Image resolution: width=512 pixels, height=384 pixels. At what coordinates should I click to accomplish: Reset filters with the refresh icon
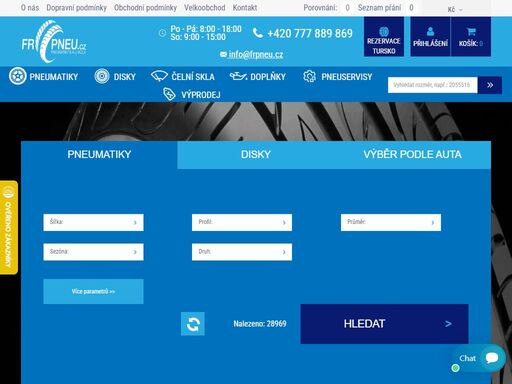(193, 324)
